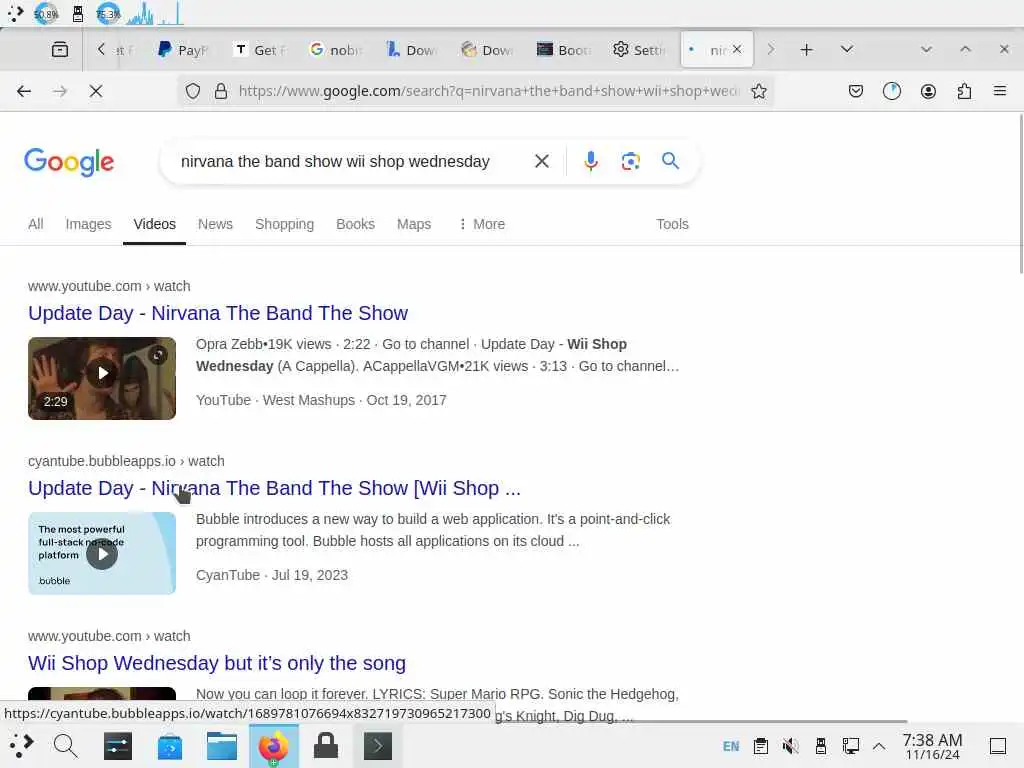Open the file manager folder icon

click(x=222, y=746)
